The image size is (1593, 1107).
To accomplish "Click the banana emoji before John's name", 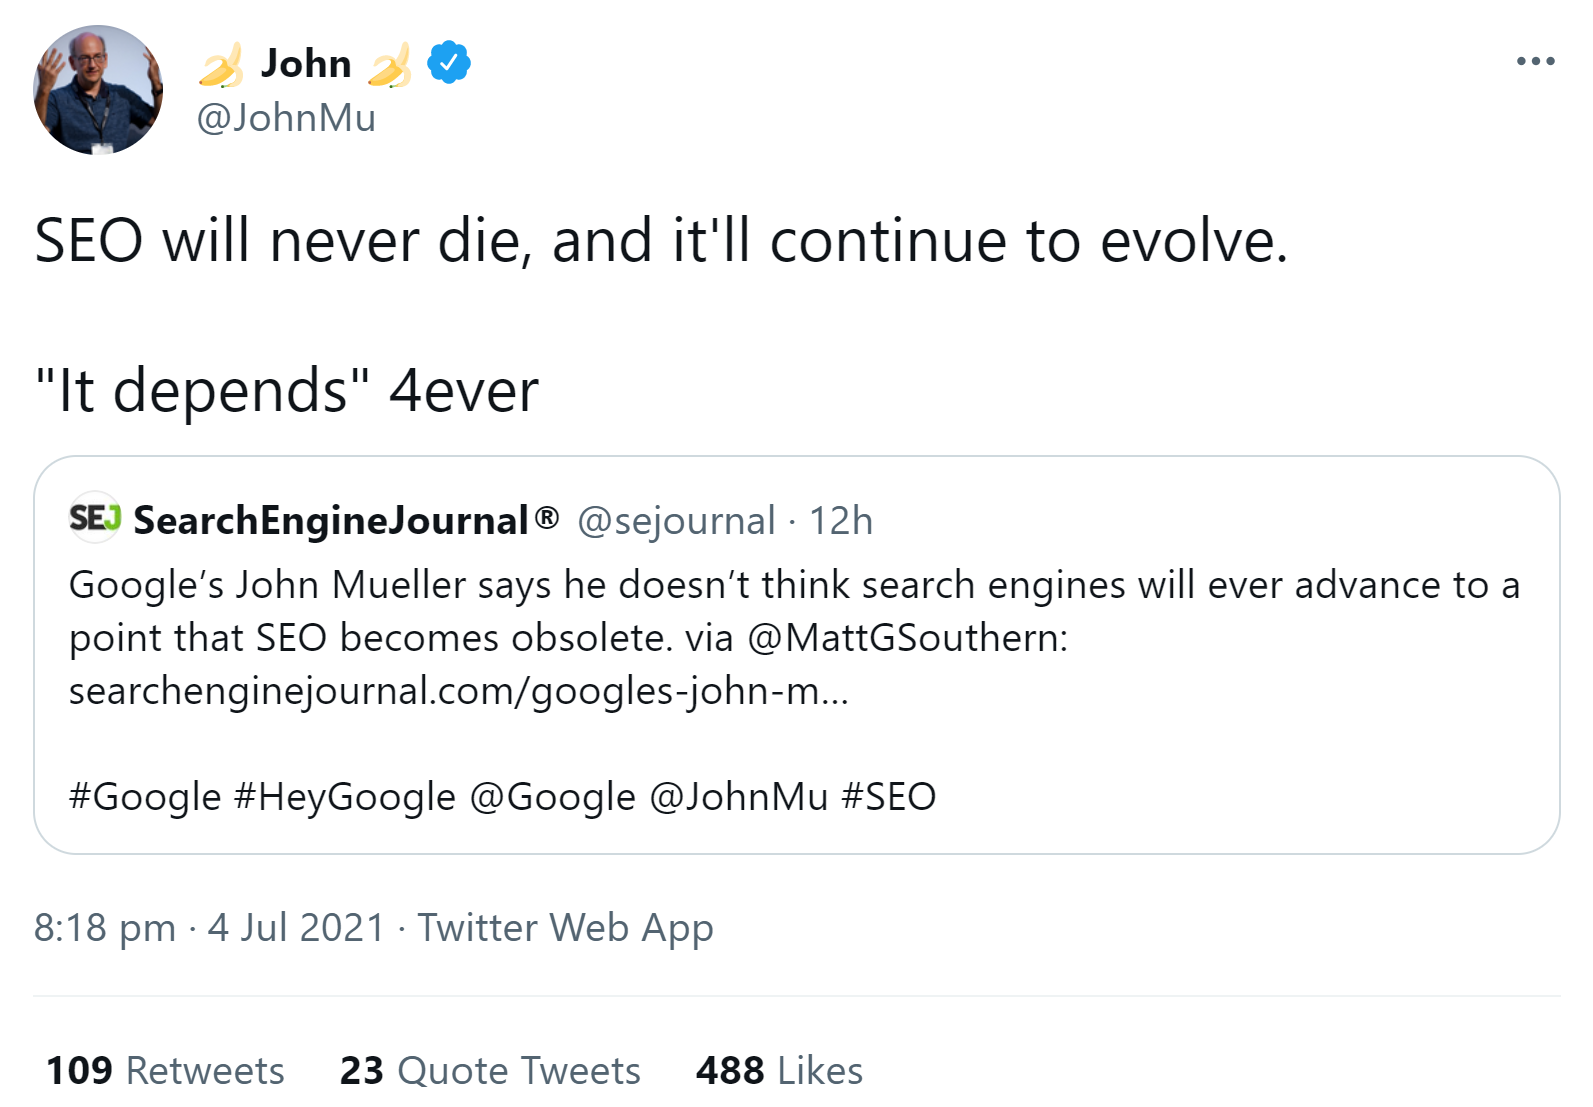I will point(222,62).
